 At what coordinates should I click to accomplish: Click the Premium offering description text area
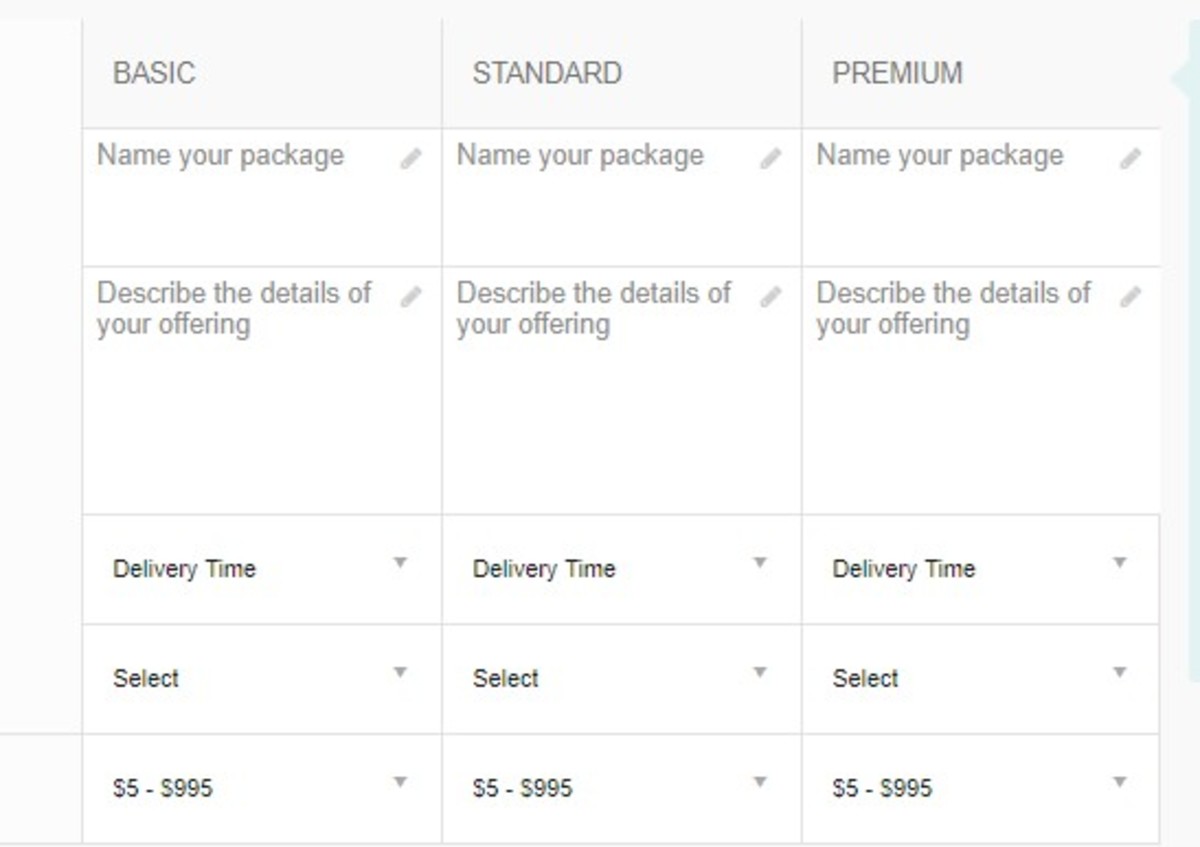(x=953, y=310)
